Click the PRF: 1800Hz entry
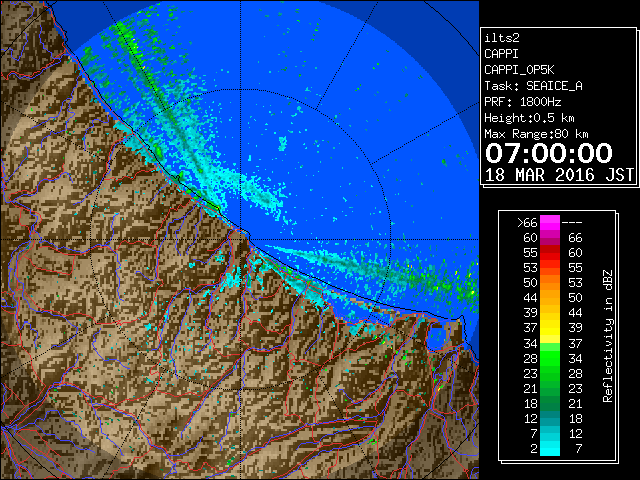This screenshot has width=640, height=480. (x=522, y=102)
